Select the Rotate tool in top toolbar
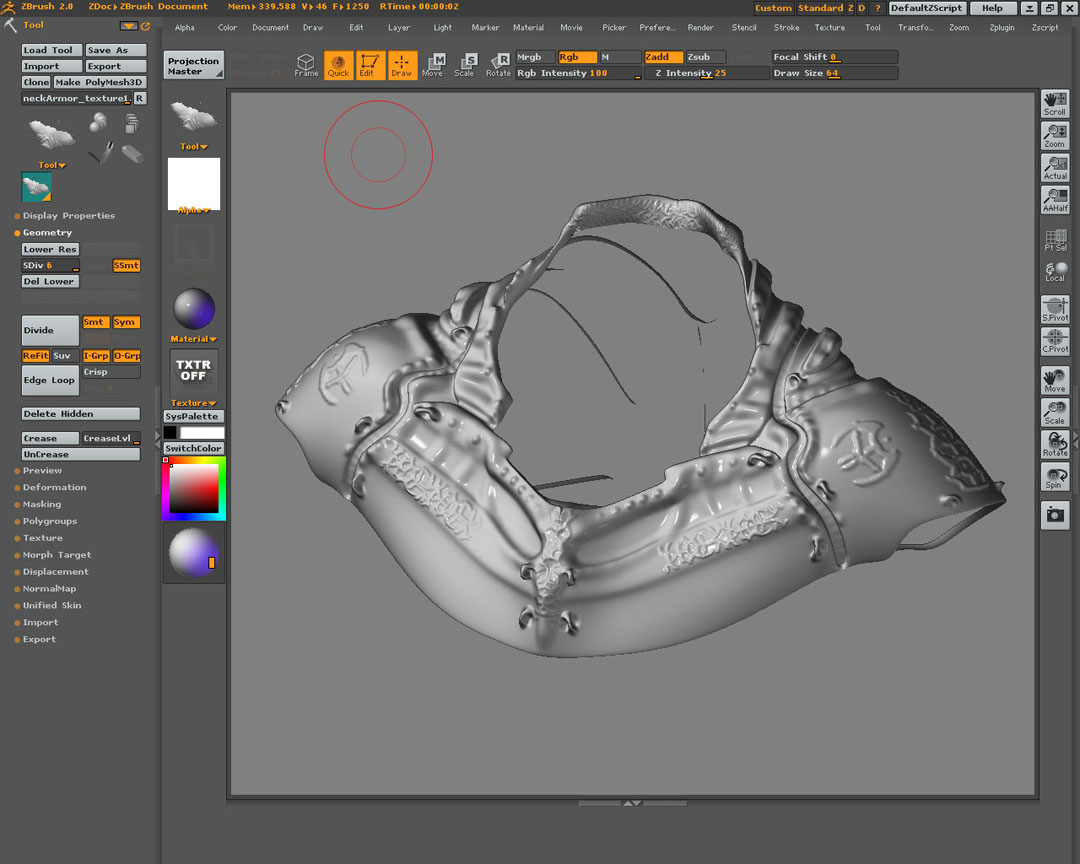The height and width of the screenshot is (864, 1080). pos(497,65)
